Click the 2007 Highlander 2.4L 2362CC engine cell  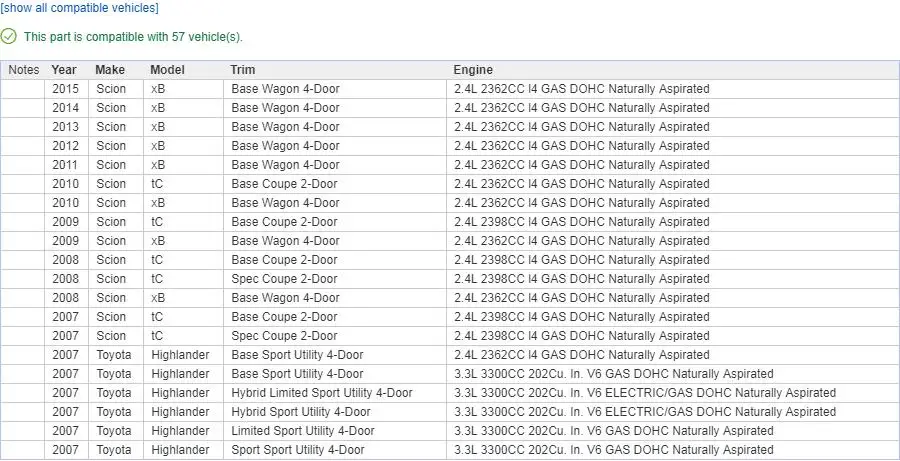click(x=673, y=355)
